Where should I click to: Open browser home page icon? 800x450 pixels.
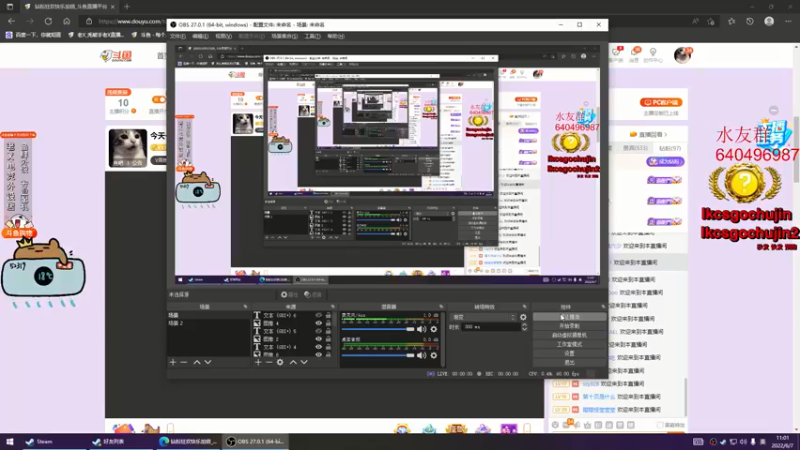(x=66, y=21)
